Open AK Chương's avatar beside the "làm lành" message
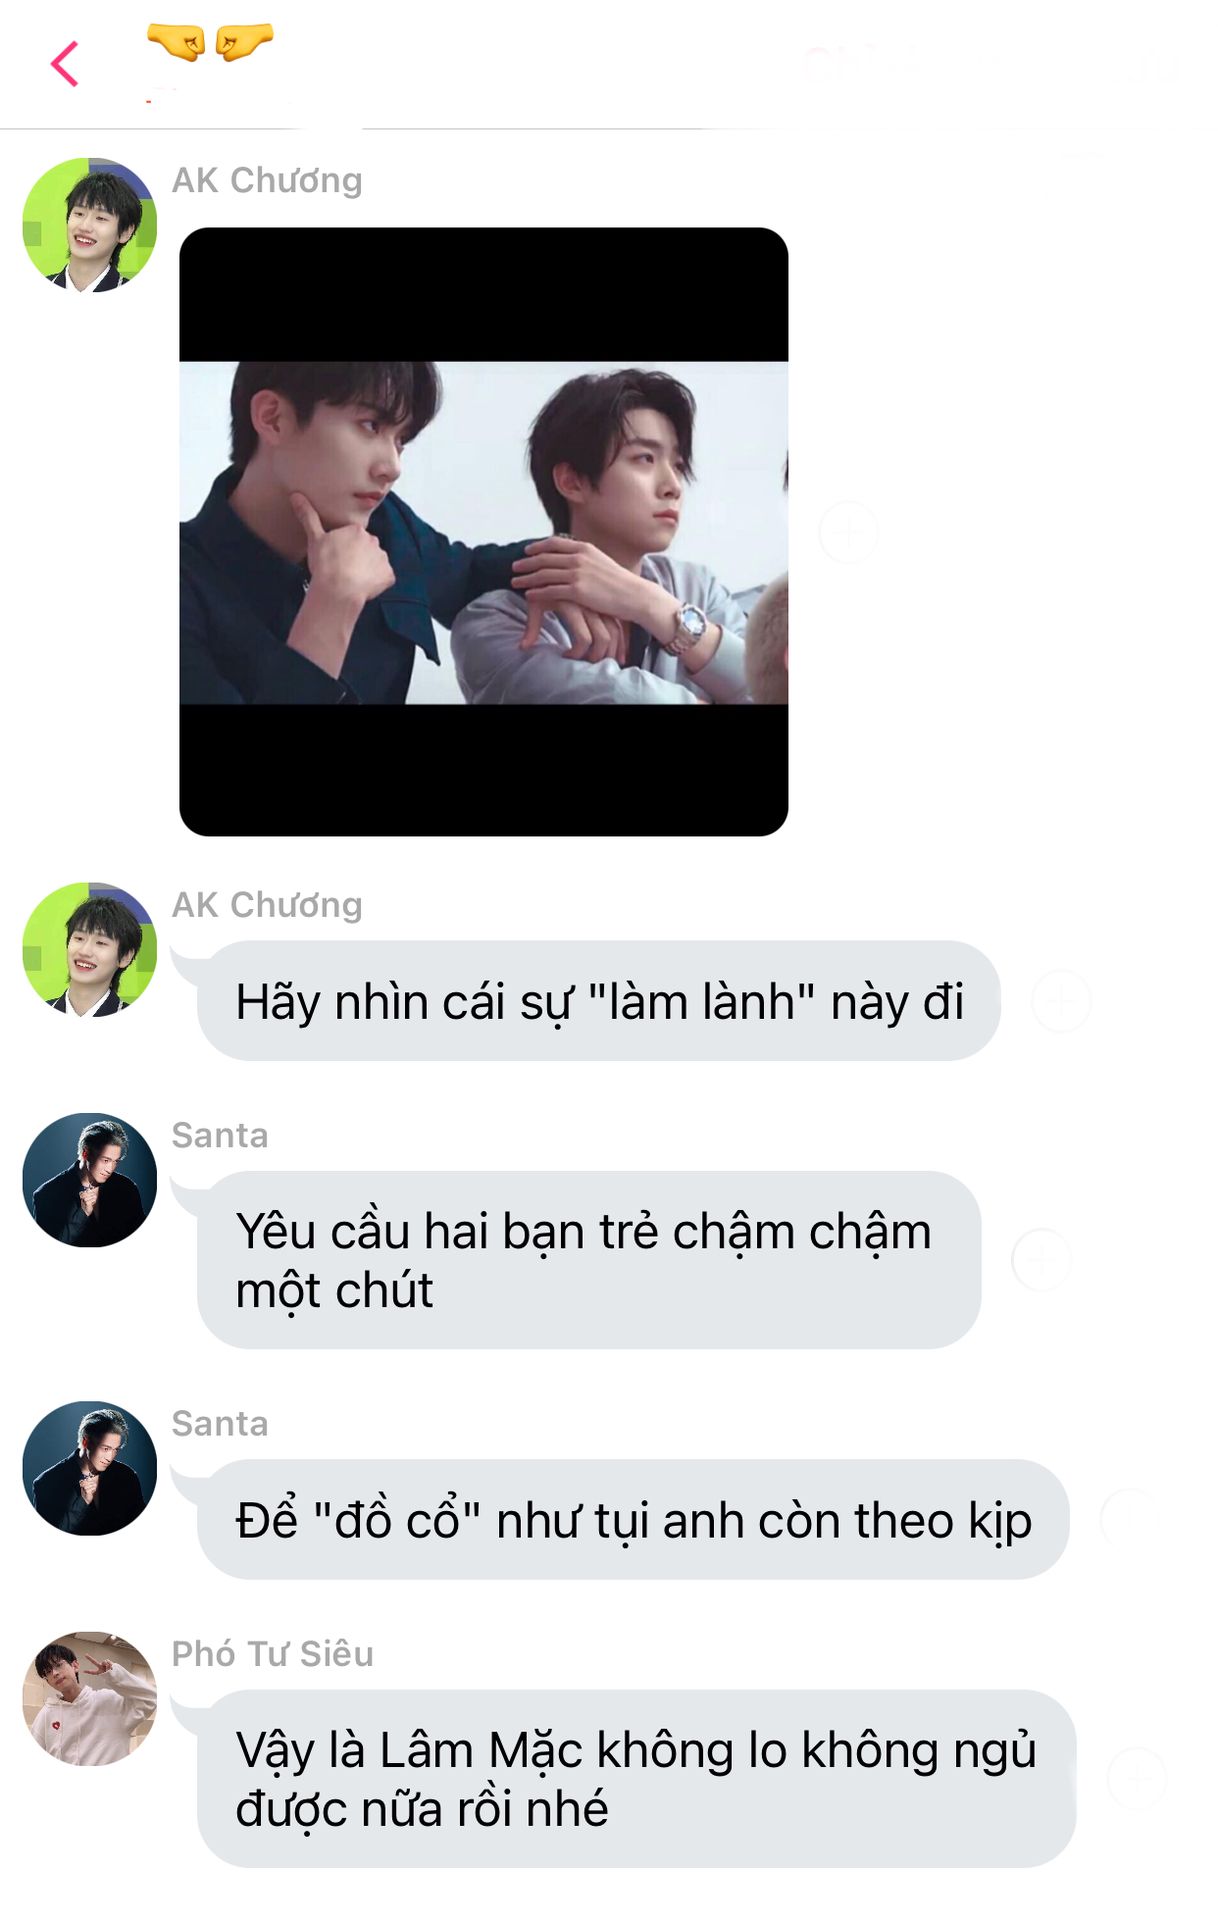This screenshot has height=1920, width=1218. pyautogui.click(x=90, y=950)
